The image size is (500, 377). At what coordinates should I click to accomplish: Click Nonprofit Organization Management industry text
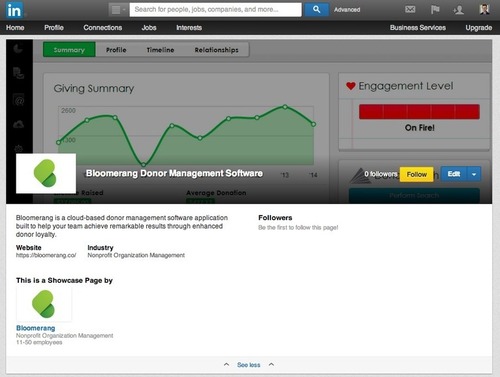point(136,255)
